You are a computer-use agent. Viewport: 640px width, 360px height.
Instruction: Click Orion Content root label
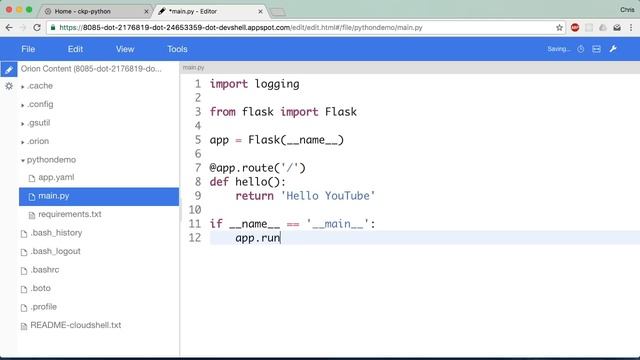[91, 69]
